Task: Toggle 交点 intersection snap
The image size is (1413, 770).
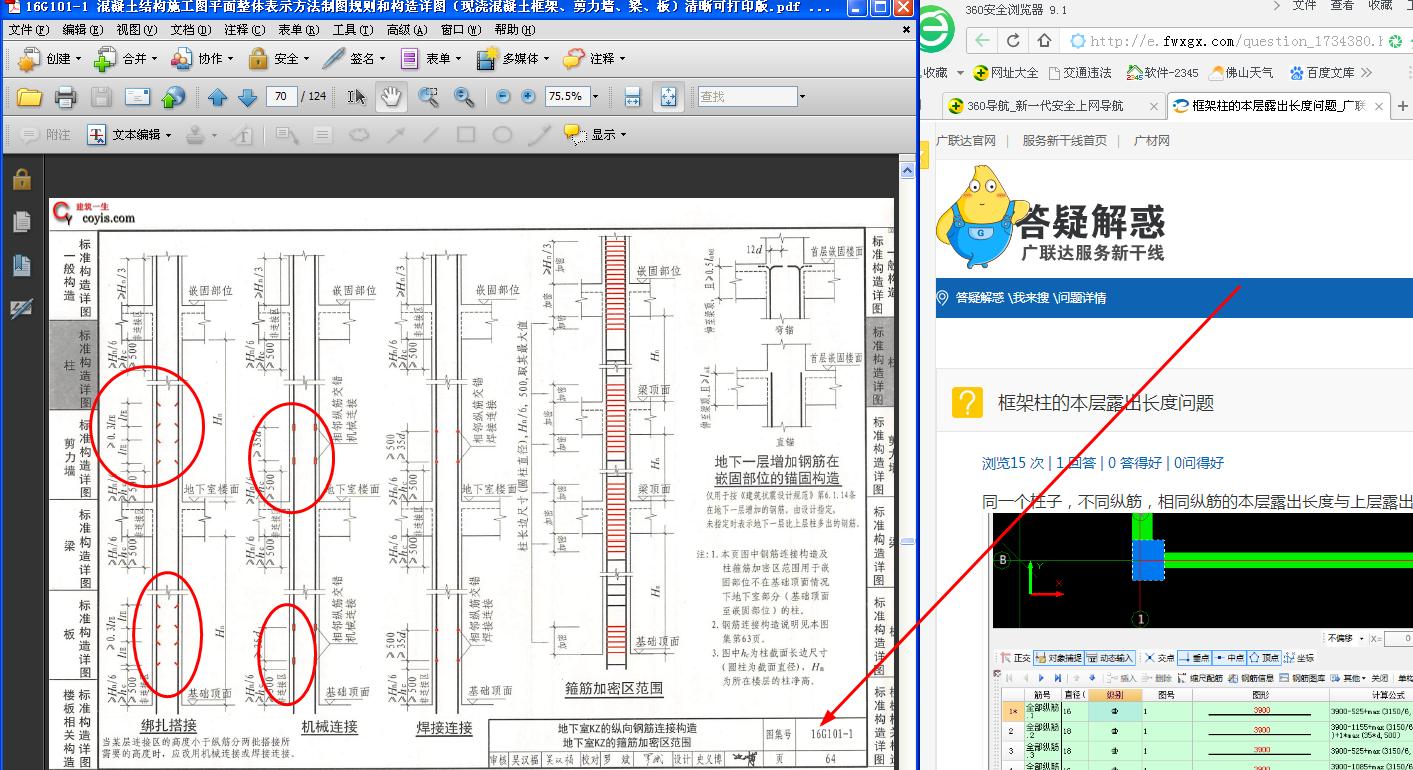Action: pos(1159,658)
